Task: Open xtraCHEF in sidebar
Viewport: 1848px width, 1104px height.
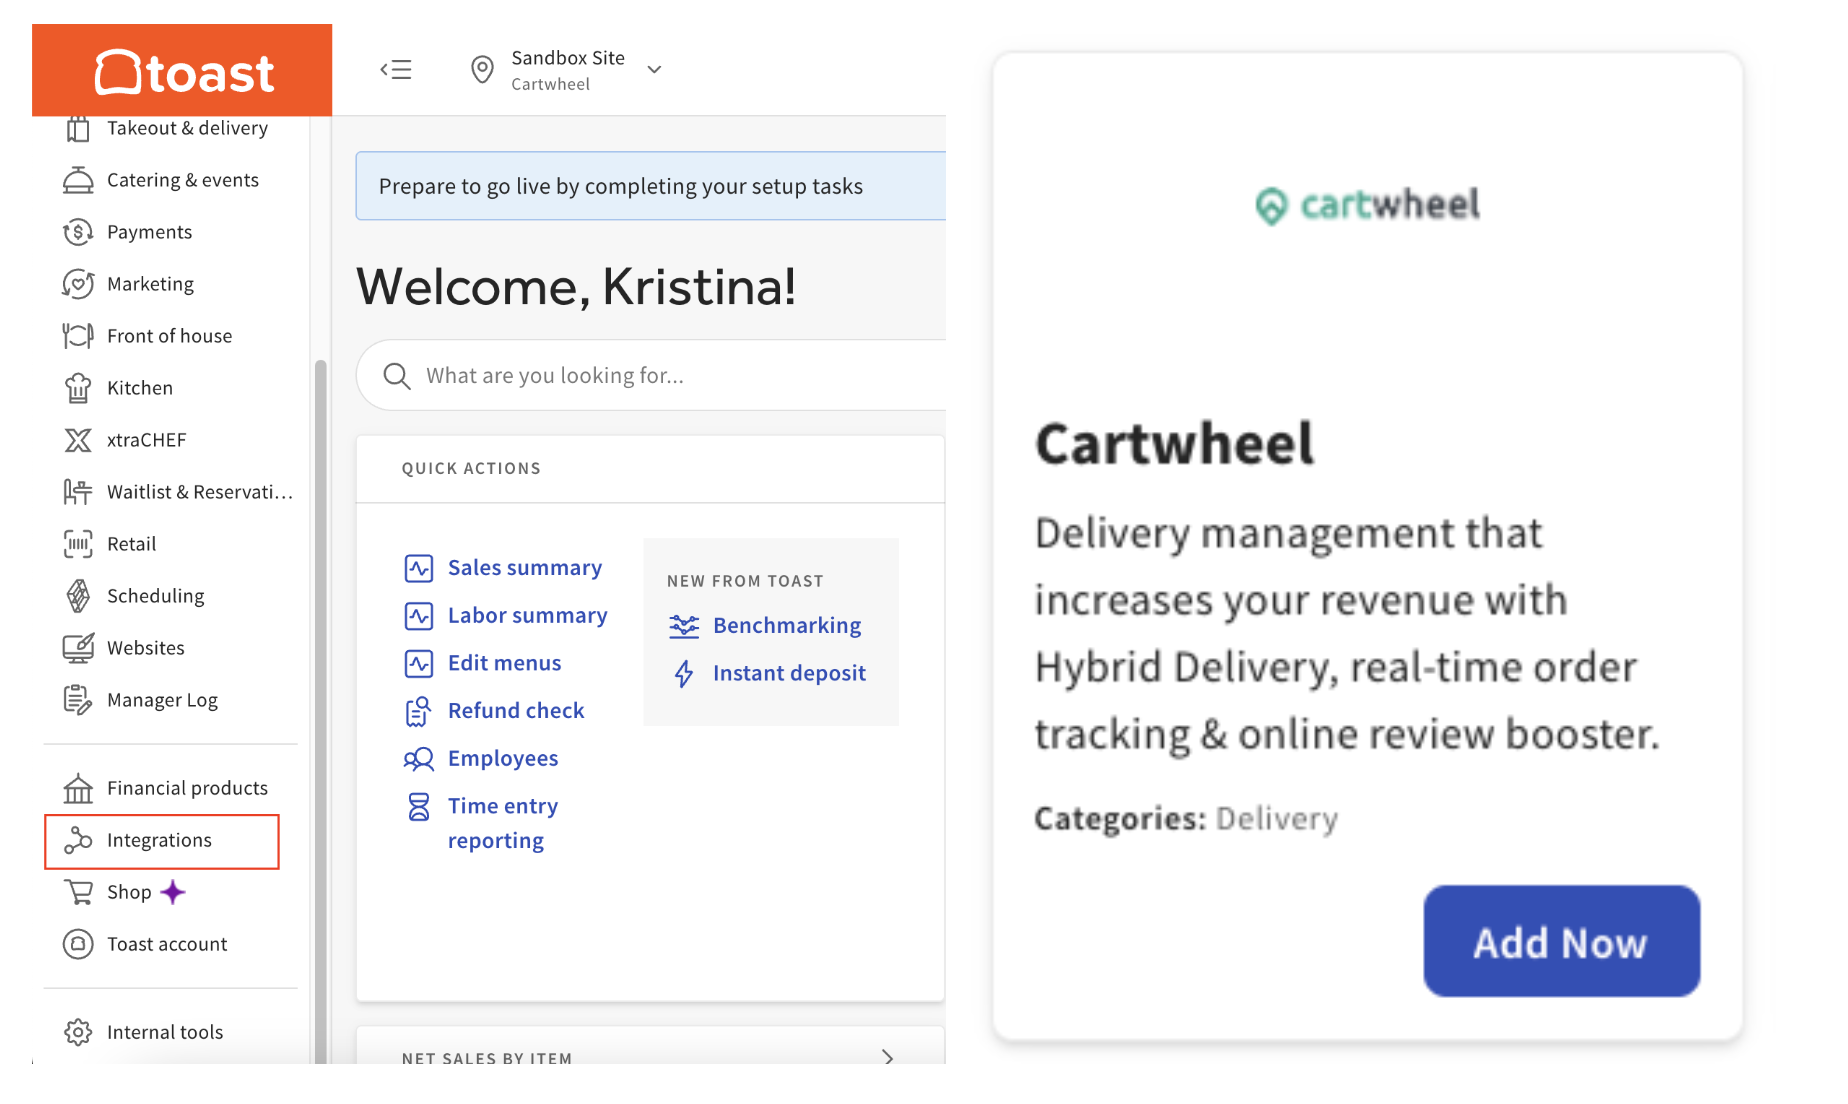Action: tap(147, 440)
